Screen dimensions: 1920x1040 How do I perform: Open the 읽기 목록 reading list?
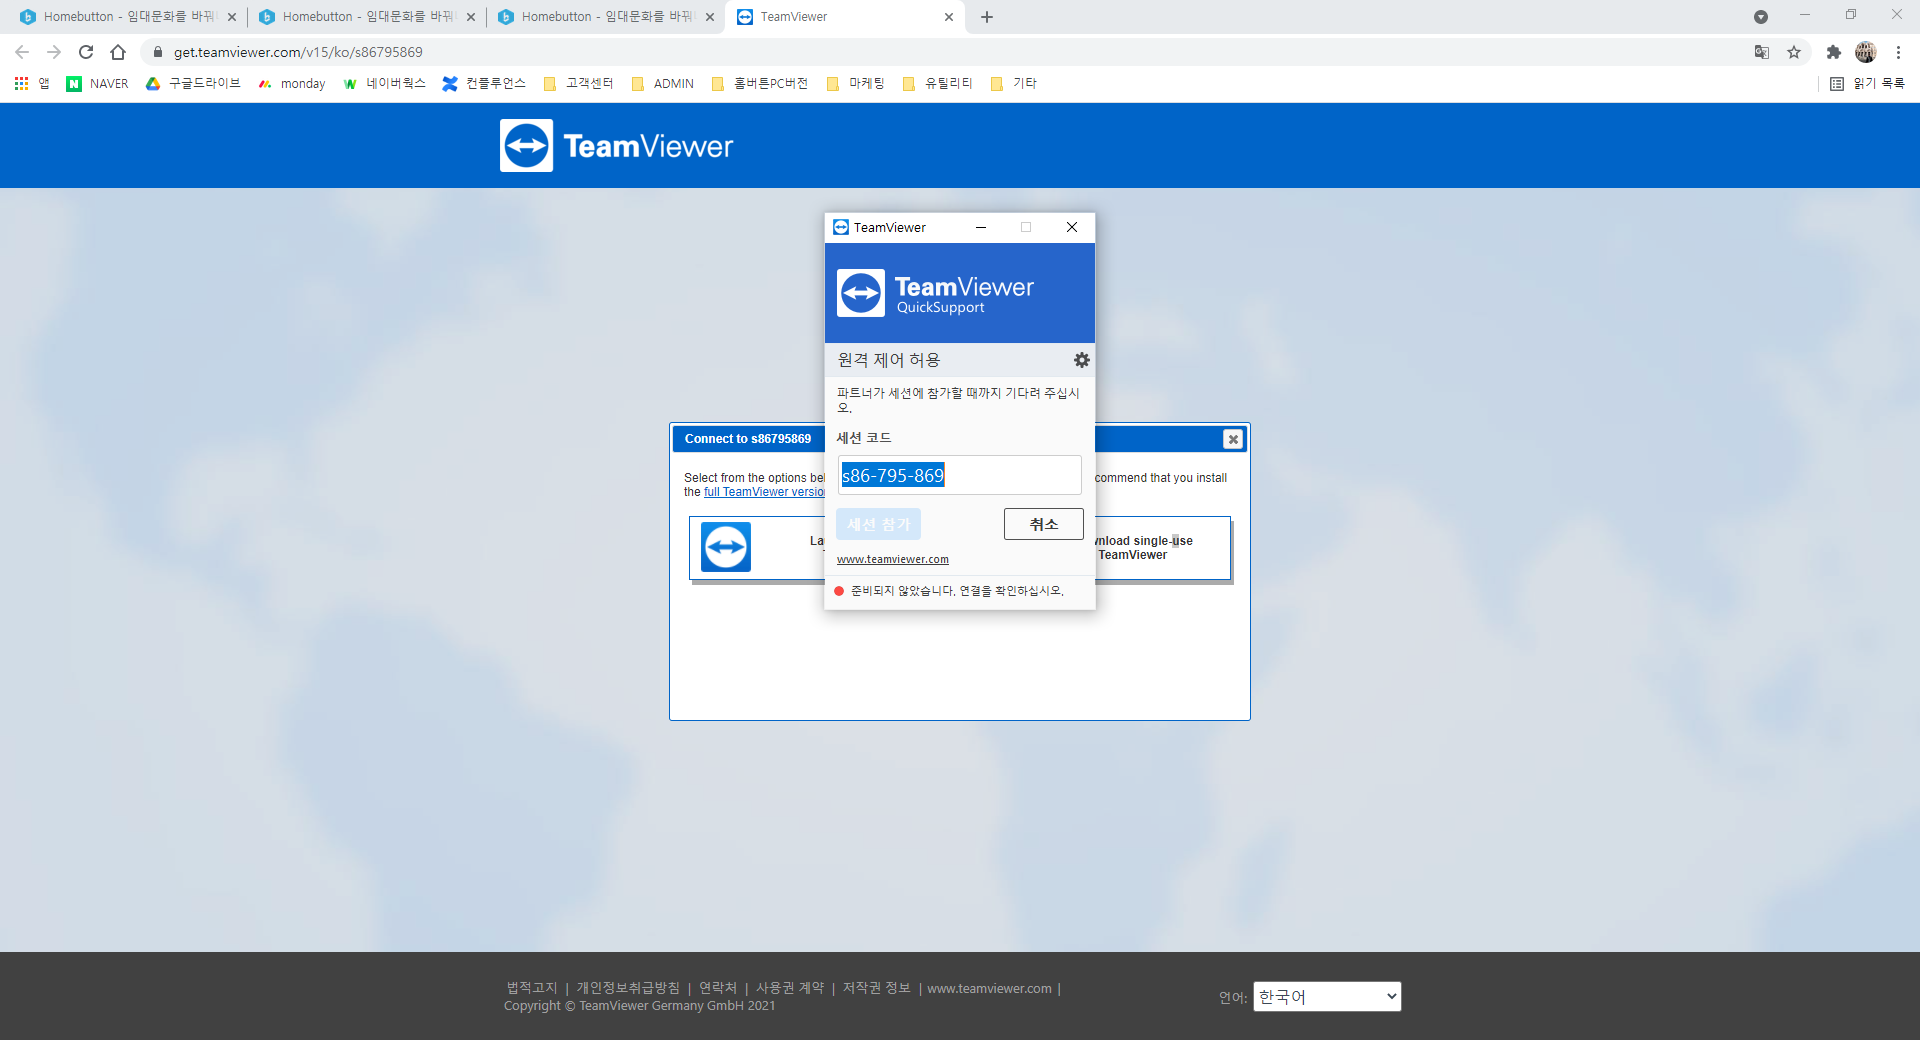[x=1867, y=84]
